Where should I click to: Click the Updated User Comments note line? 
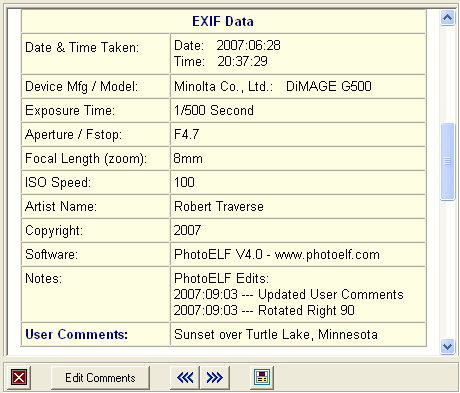pos(289,294)
